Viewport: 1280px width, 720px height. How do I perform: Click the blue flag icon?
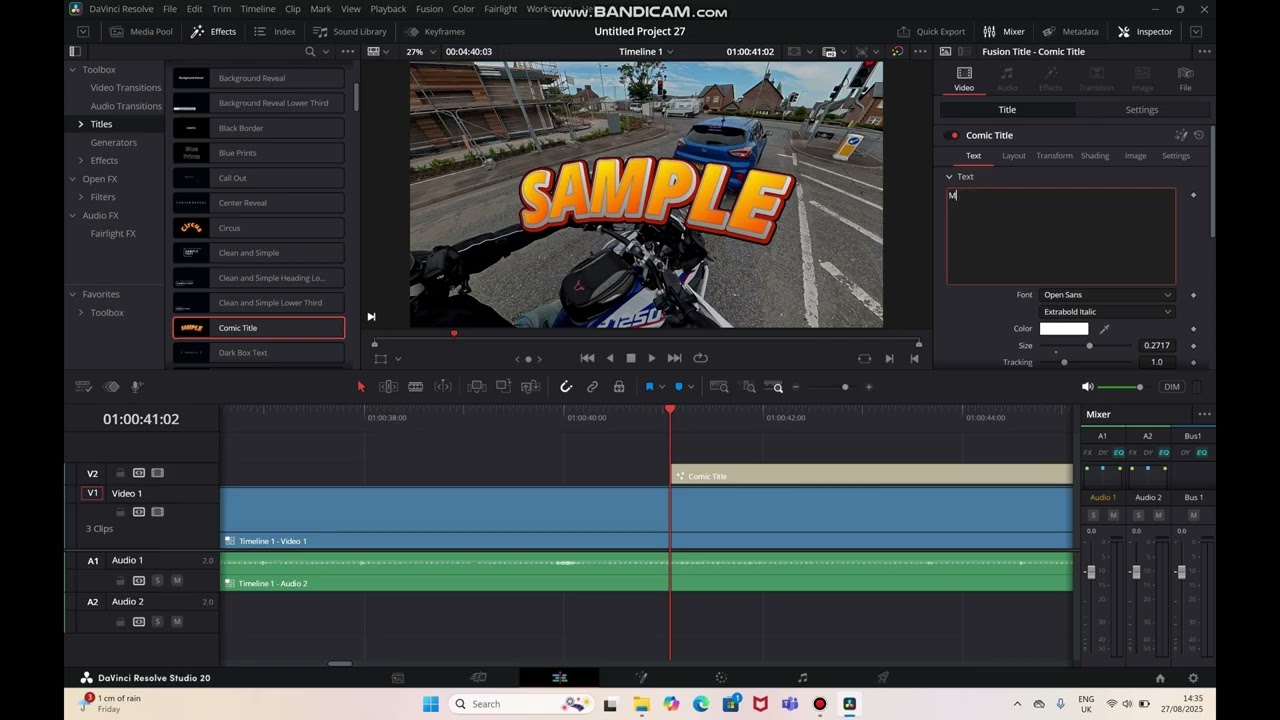[x=649, y=387]
